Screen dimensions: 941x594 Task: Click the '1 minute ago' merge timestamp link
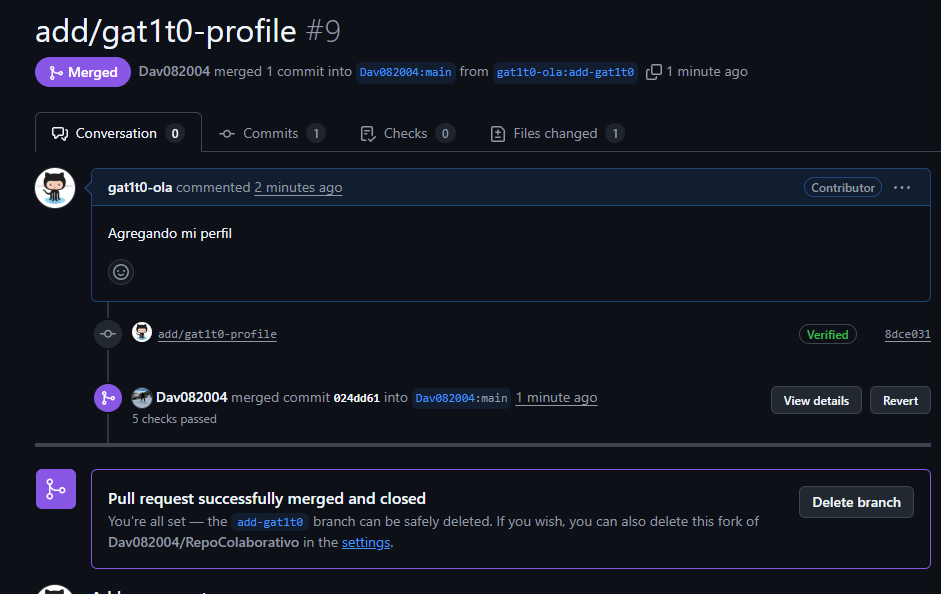pos(556,397)
